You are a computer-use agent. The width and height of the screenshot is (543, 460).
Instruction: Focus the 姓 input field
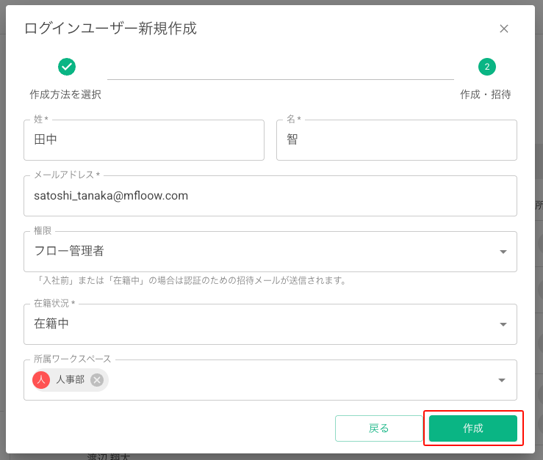tap(144, 140)
